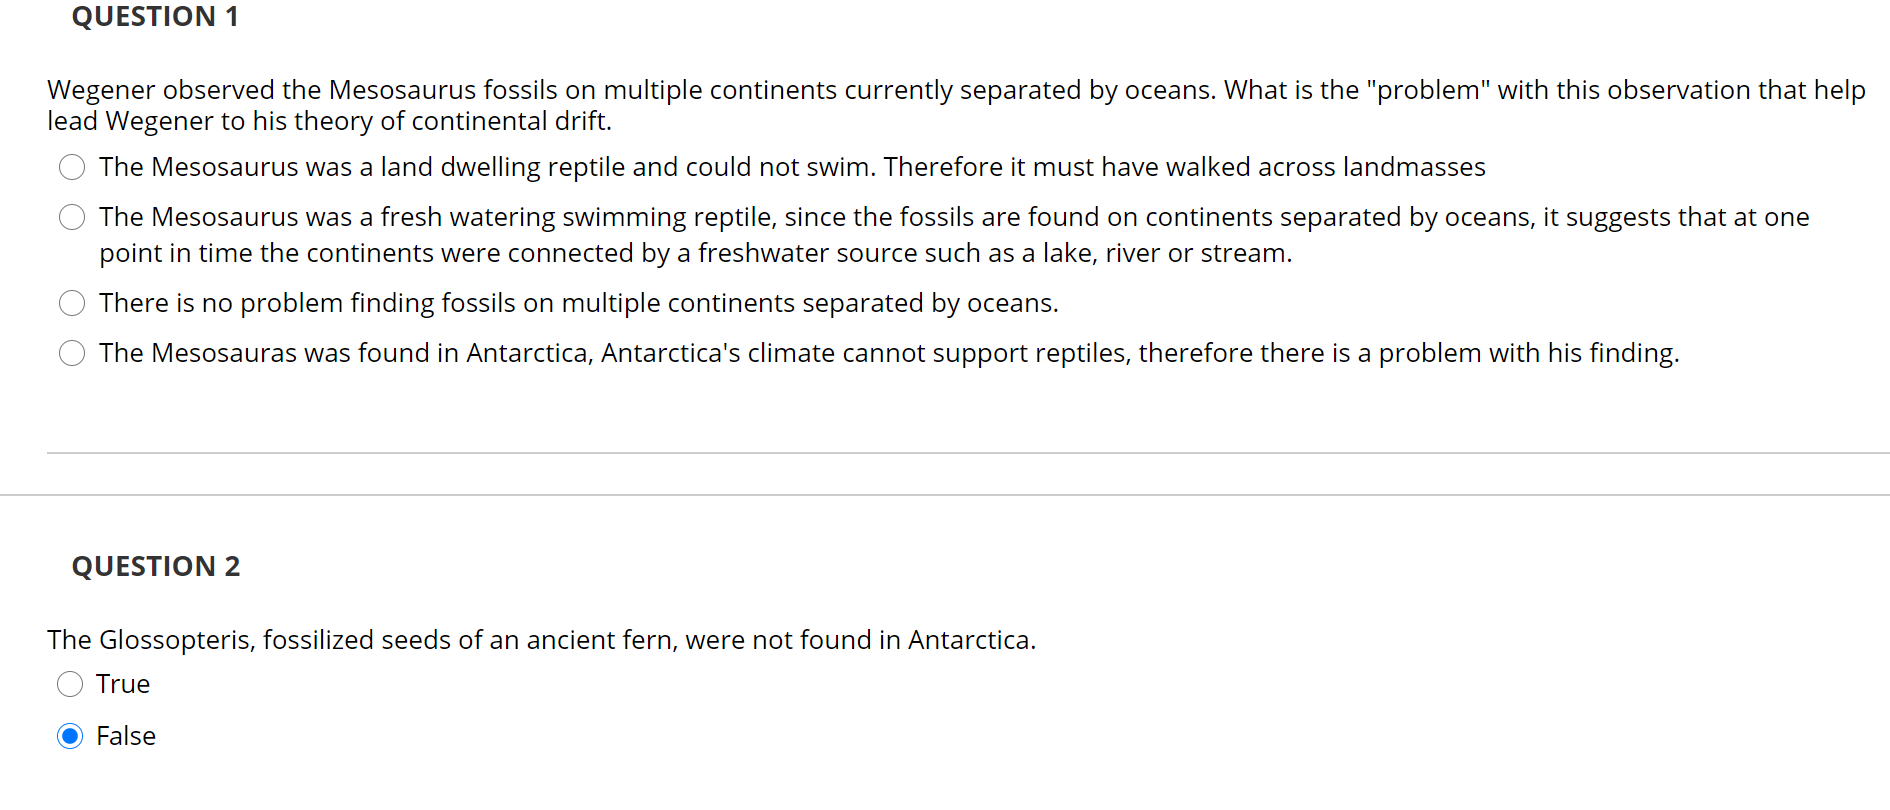Viewport: 1890px width, 810px height.
Task: Select the land dwelling reptile radio button
Action: coord(72,167)
